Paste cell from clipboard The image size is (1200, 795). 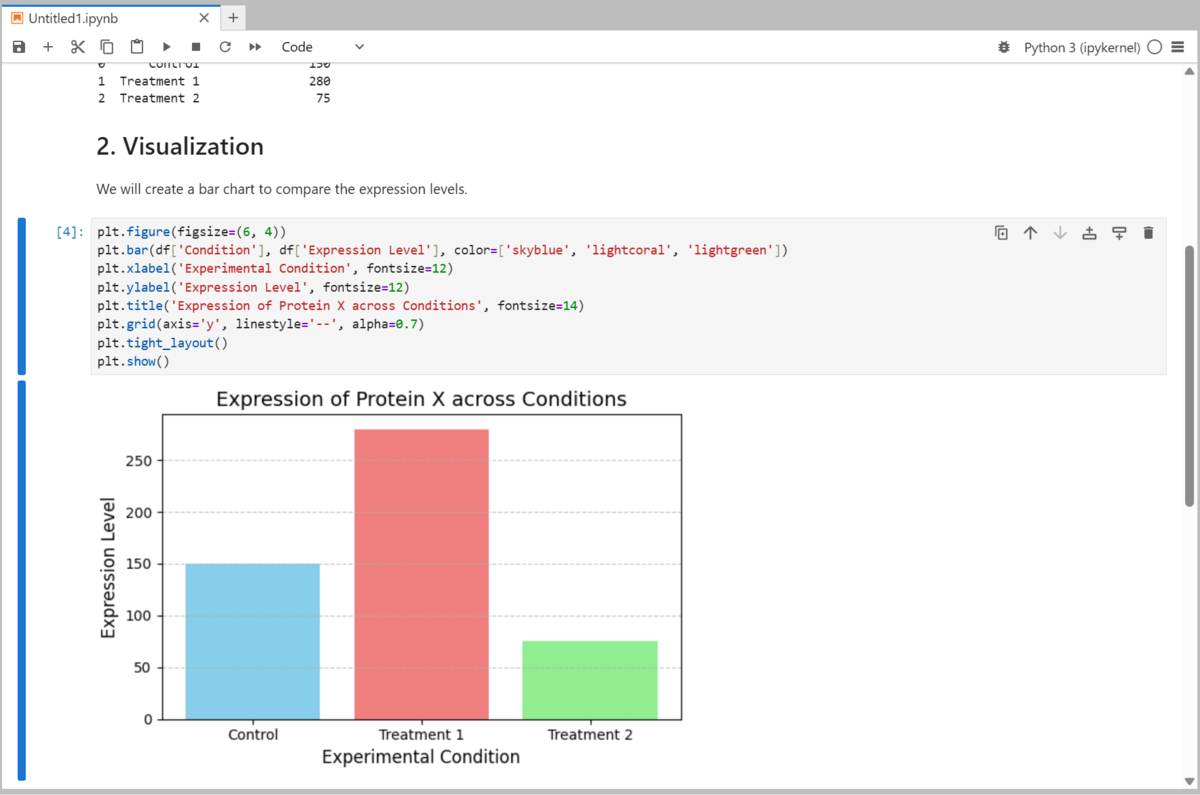click(137, 46)
